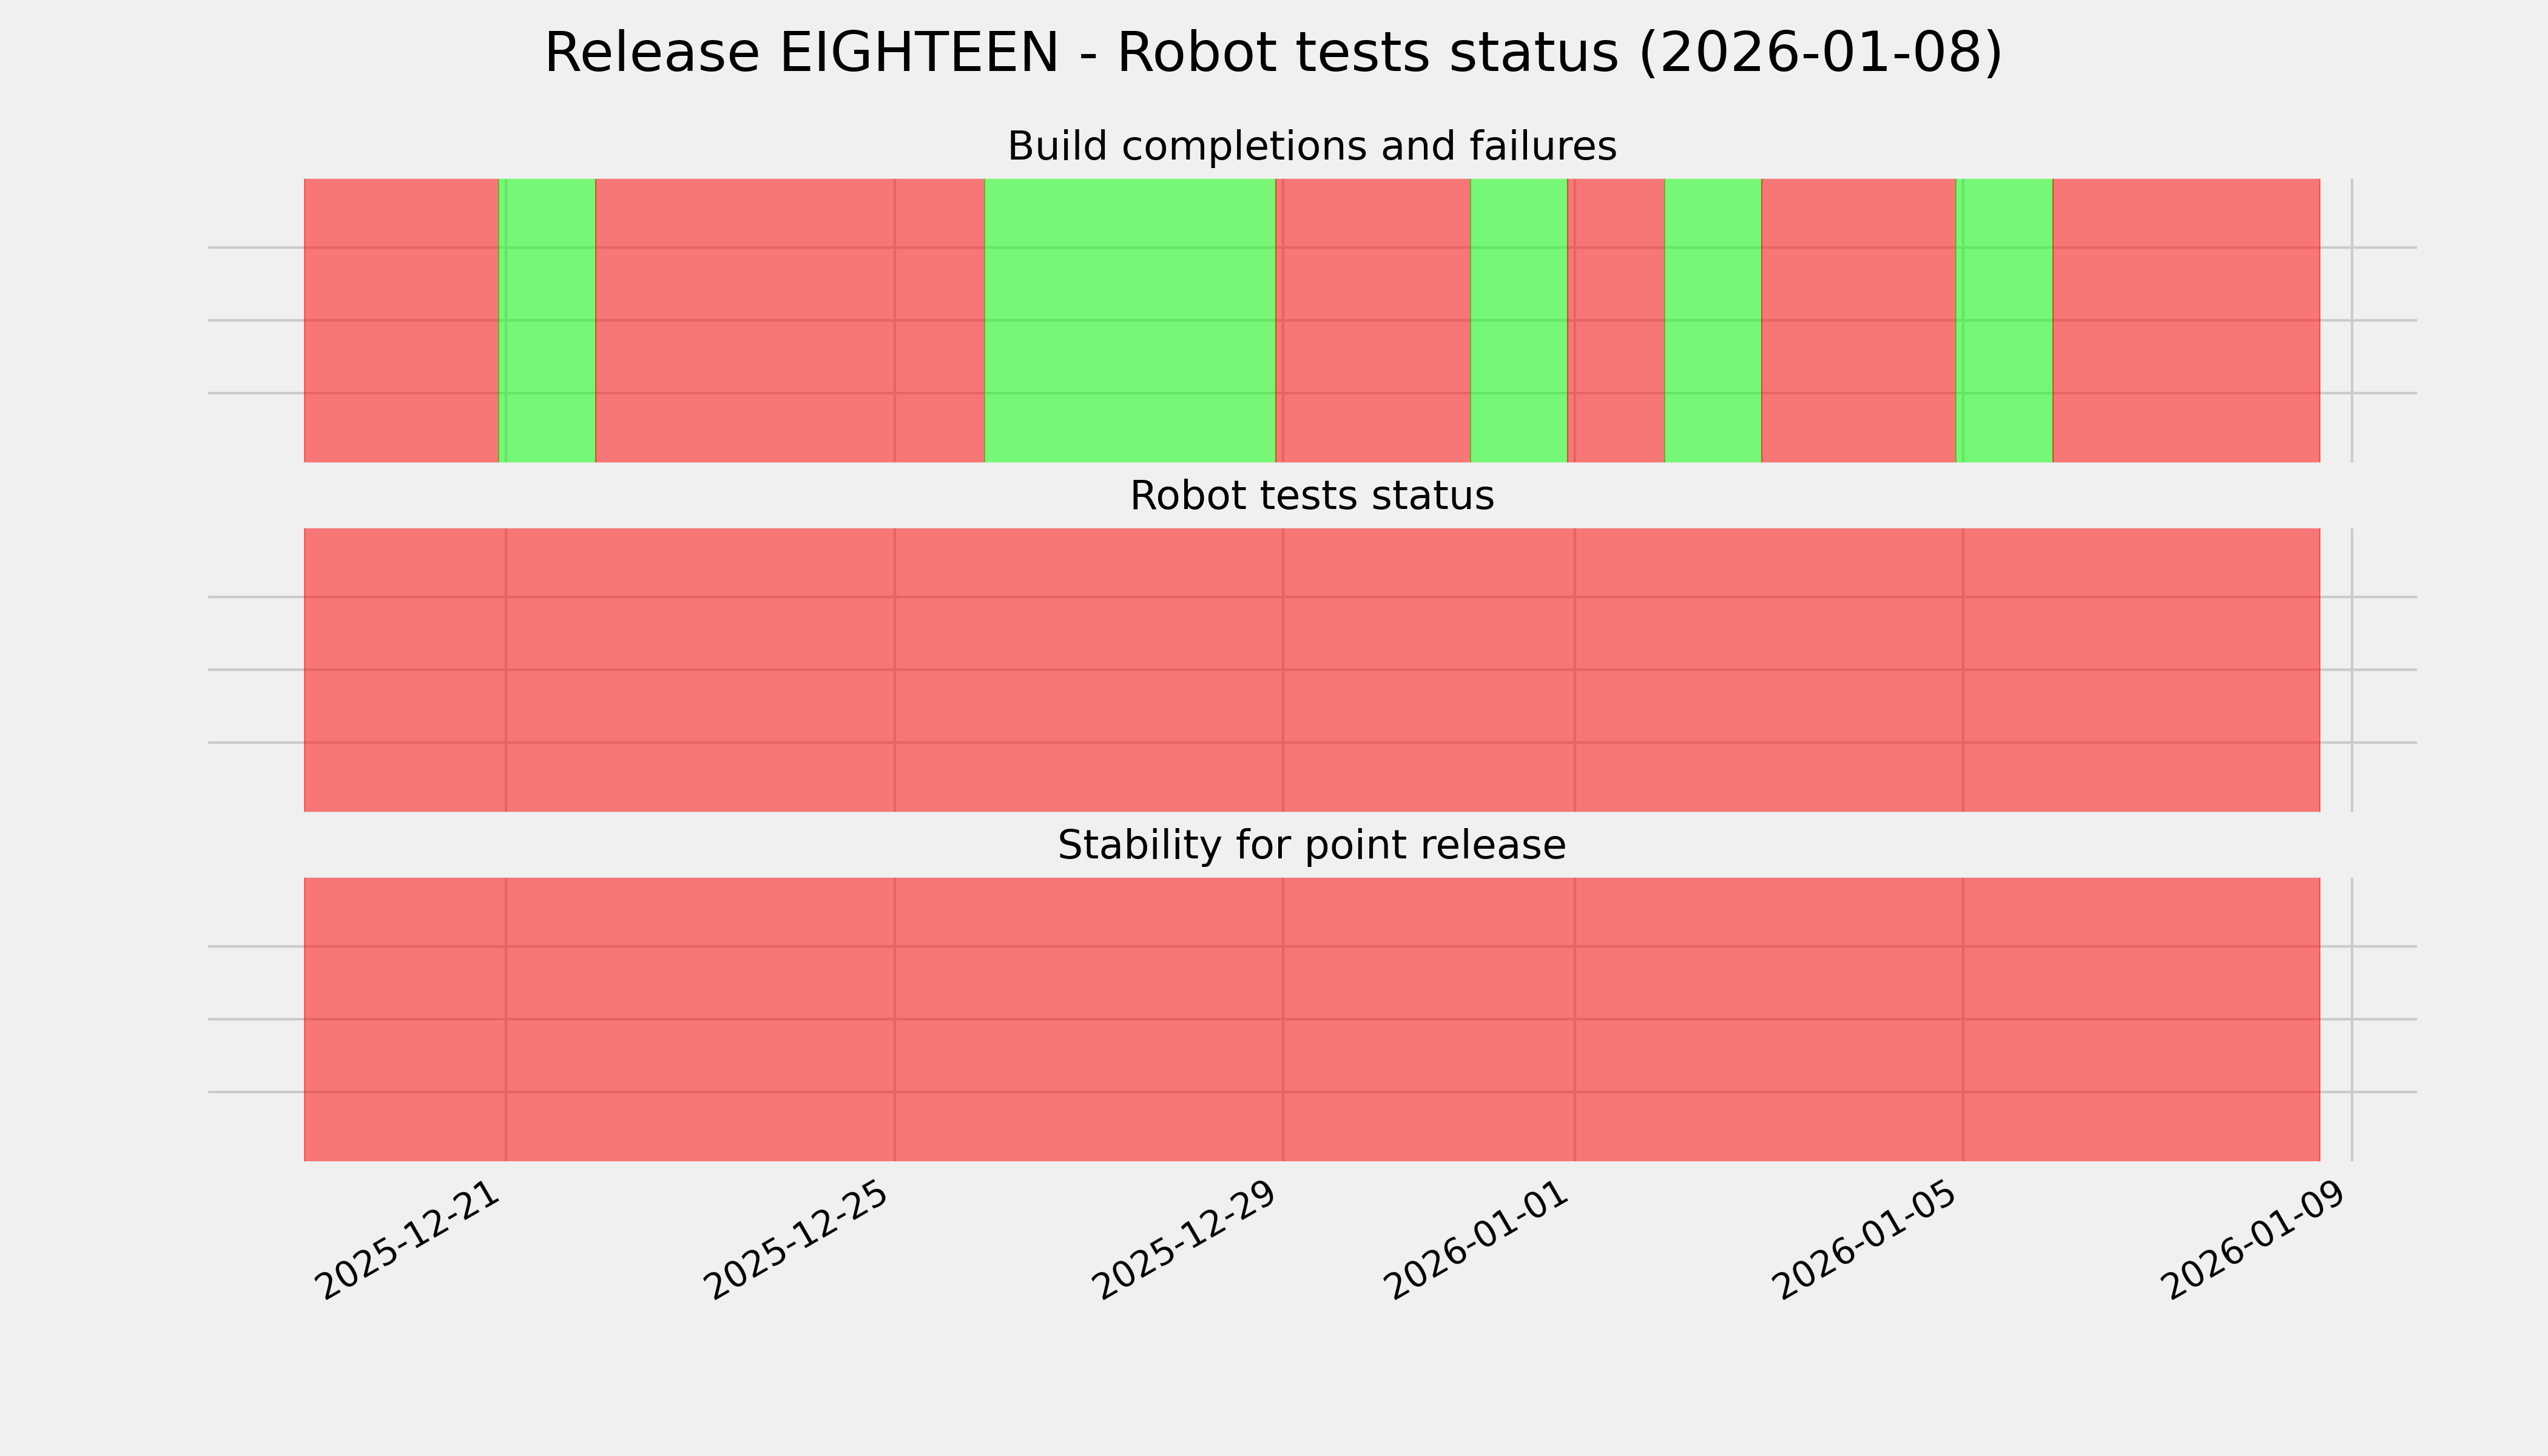Click the red Stability for point release bar

pos(1311,1019)
